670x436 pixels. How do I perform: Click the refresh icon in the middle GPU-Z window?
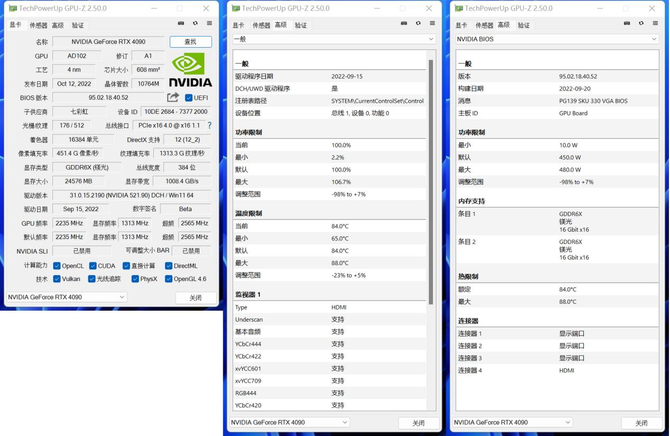[x=418, y=23]
